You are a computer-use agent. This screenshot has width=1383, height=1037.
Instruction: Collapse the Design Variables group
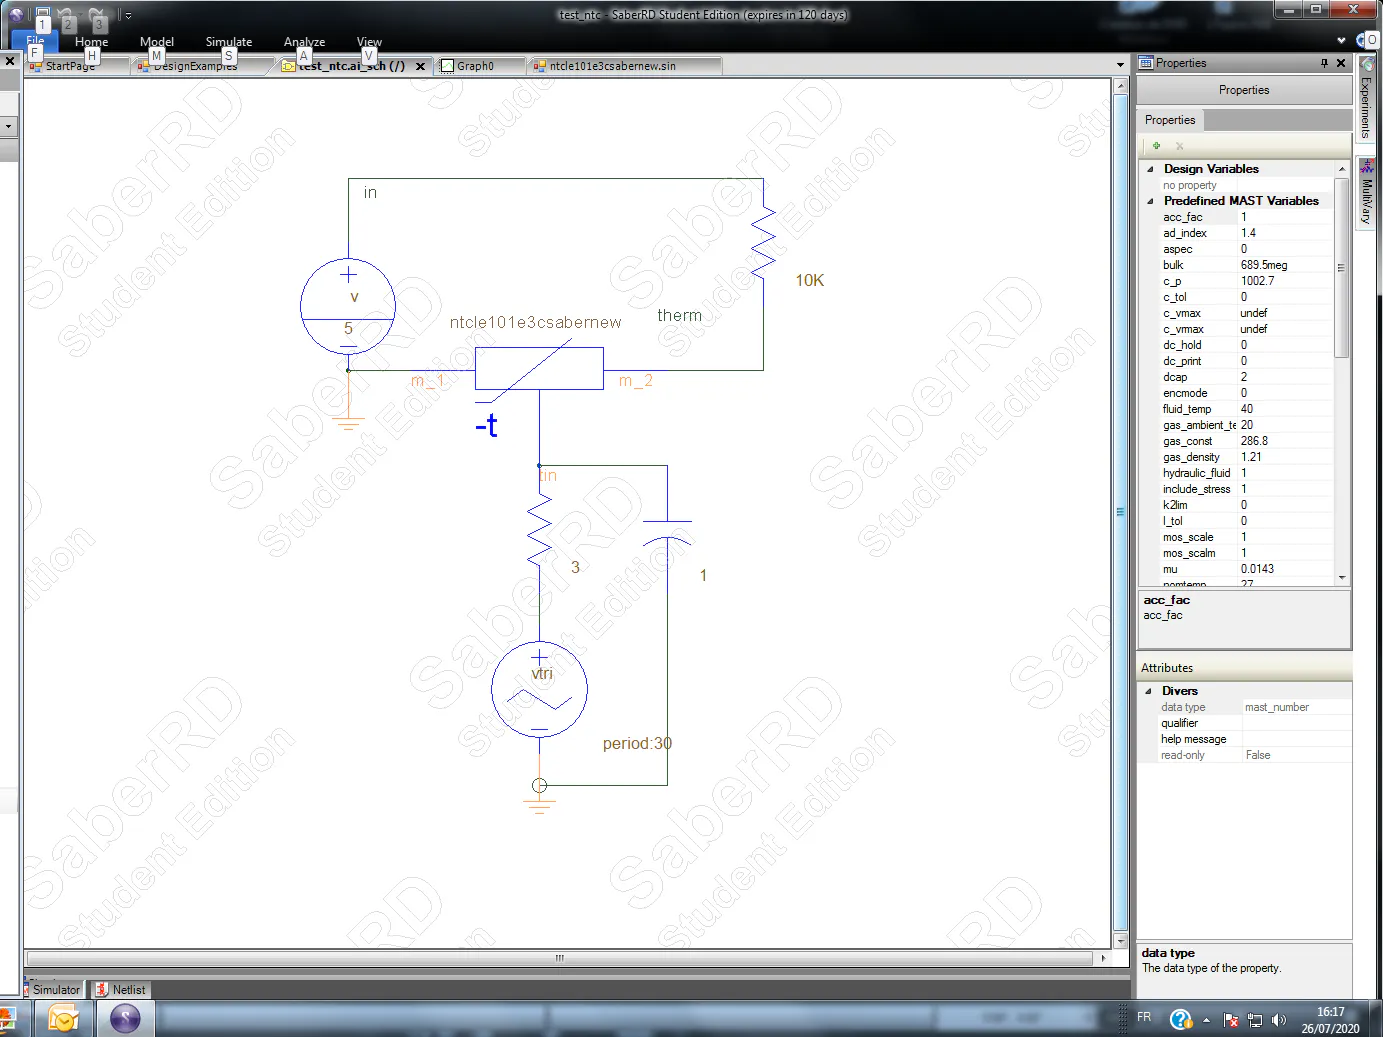coord(1150,169)
